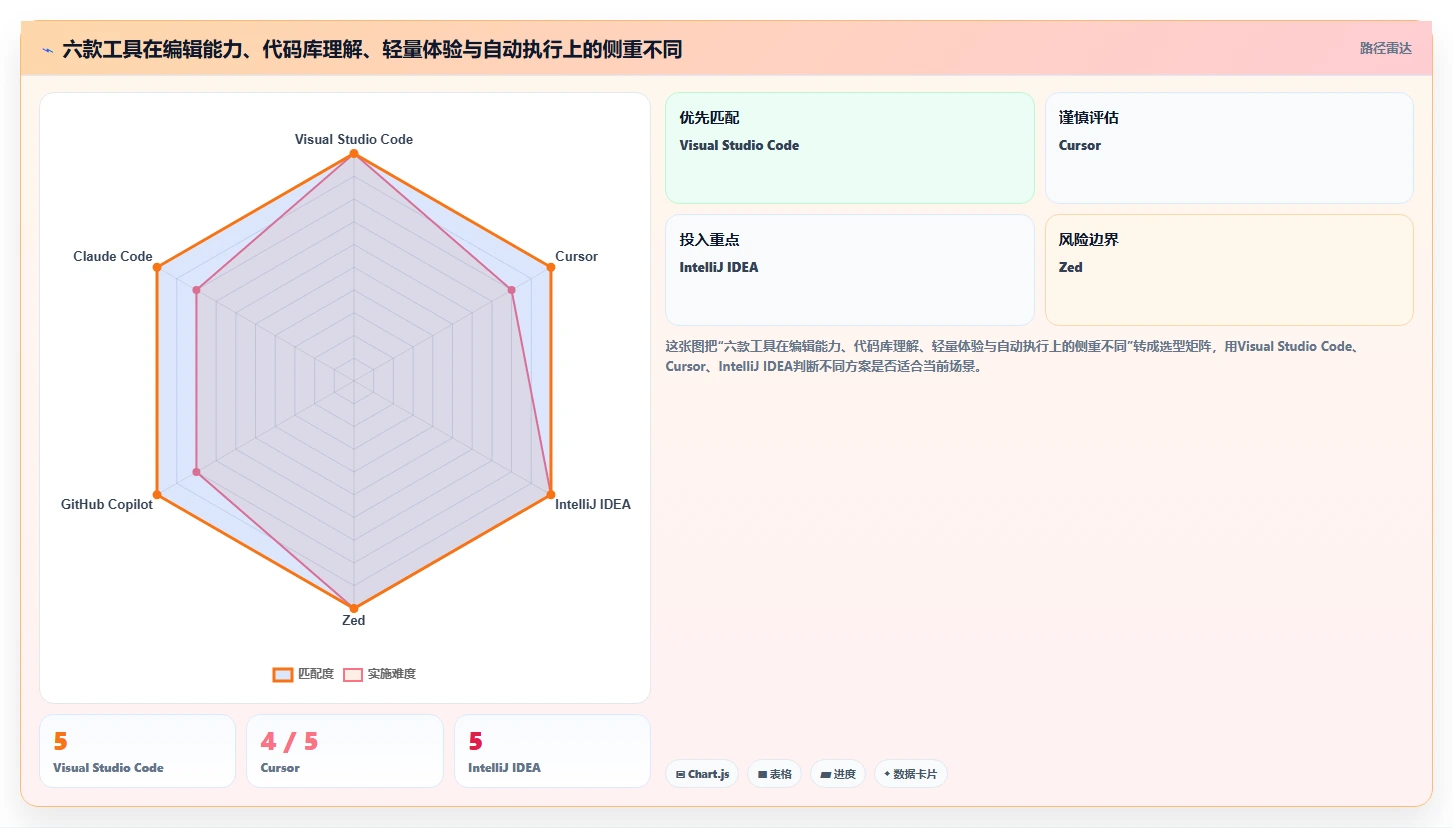1453x828 pixels.
Task: Click the wave icon beside the card title
Action: [48, 50]
